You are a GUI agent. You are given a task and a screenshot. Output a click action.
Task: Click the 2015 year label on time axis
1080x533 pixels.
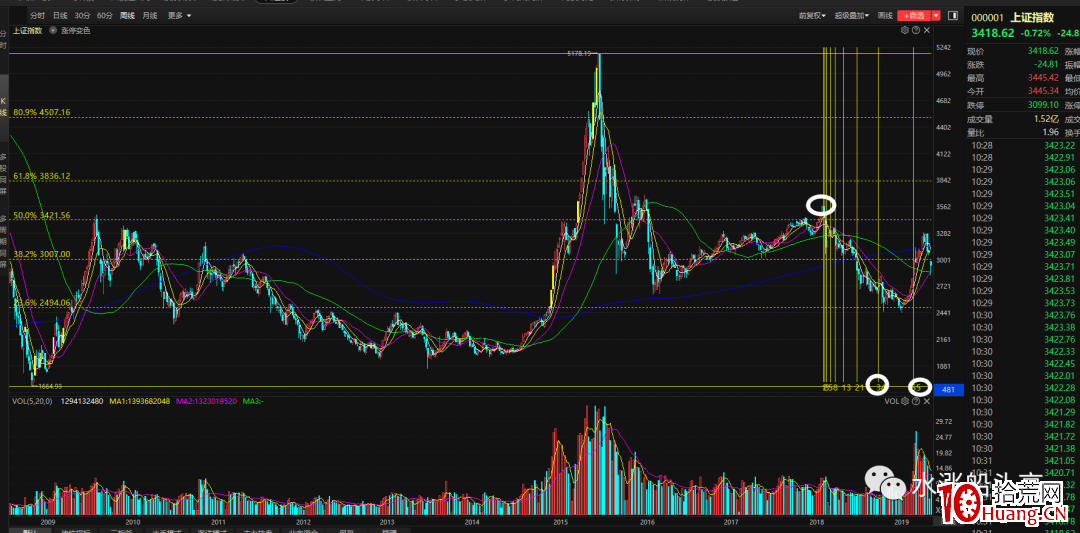(561, 521)
